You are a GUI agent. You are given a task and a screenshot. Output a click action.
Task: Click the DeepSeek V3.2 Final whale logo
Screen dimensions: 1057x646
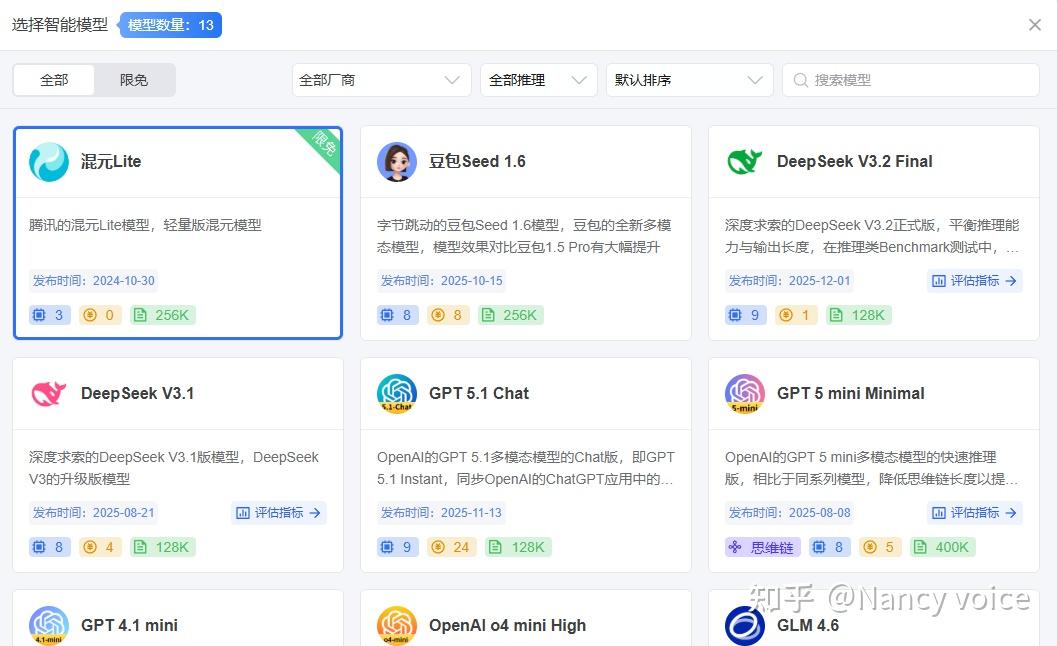[745, 162]
